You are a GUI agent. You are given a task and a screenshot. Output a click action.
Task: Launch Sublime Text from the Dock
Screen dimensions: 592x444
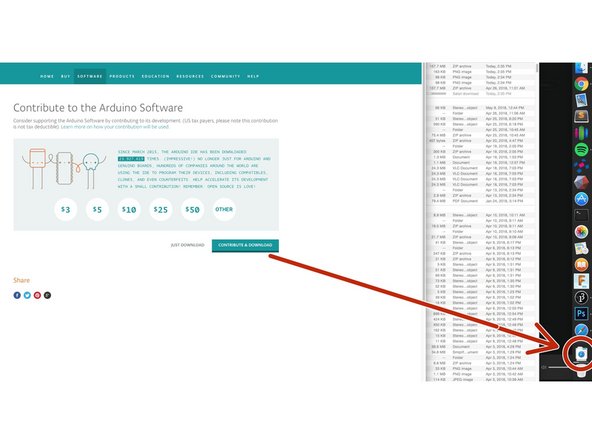(581, 116)
